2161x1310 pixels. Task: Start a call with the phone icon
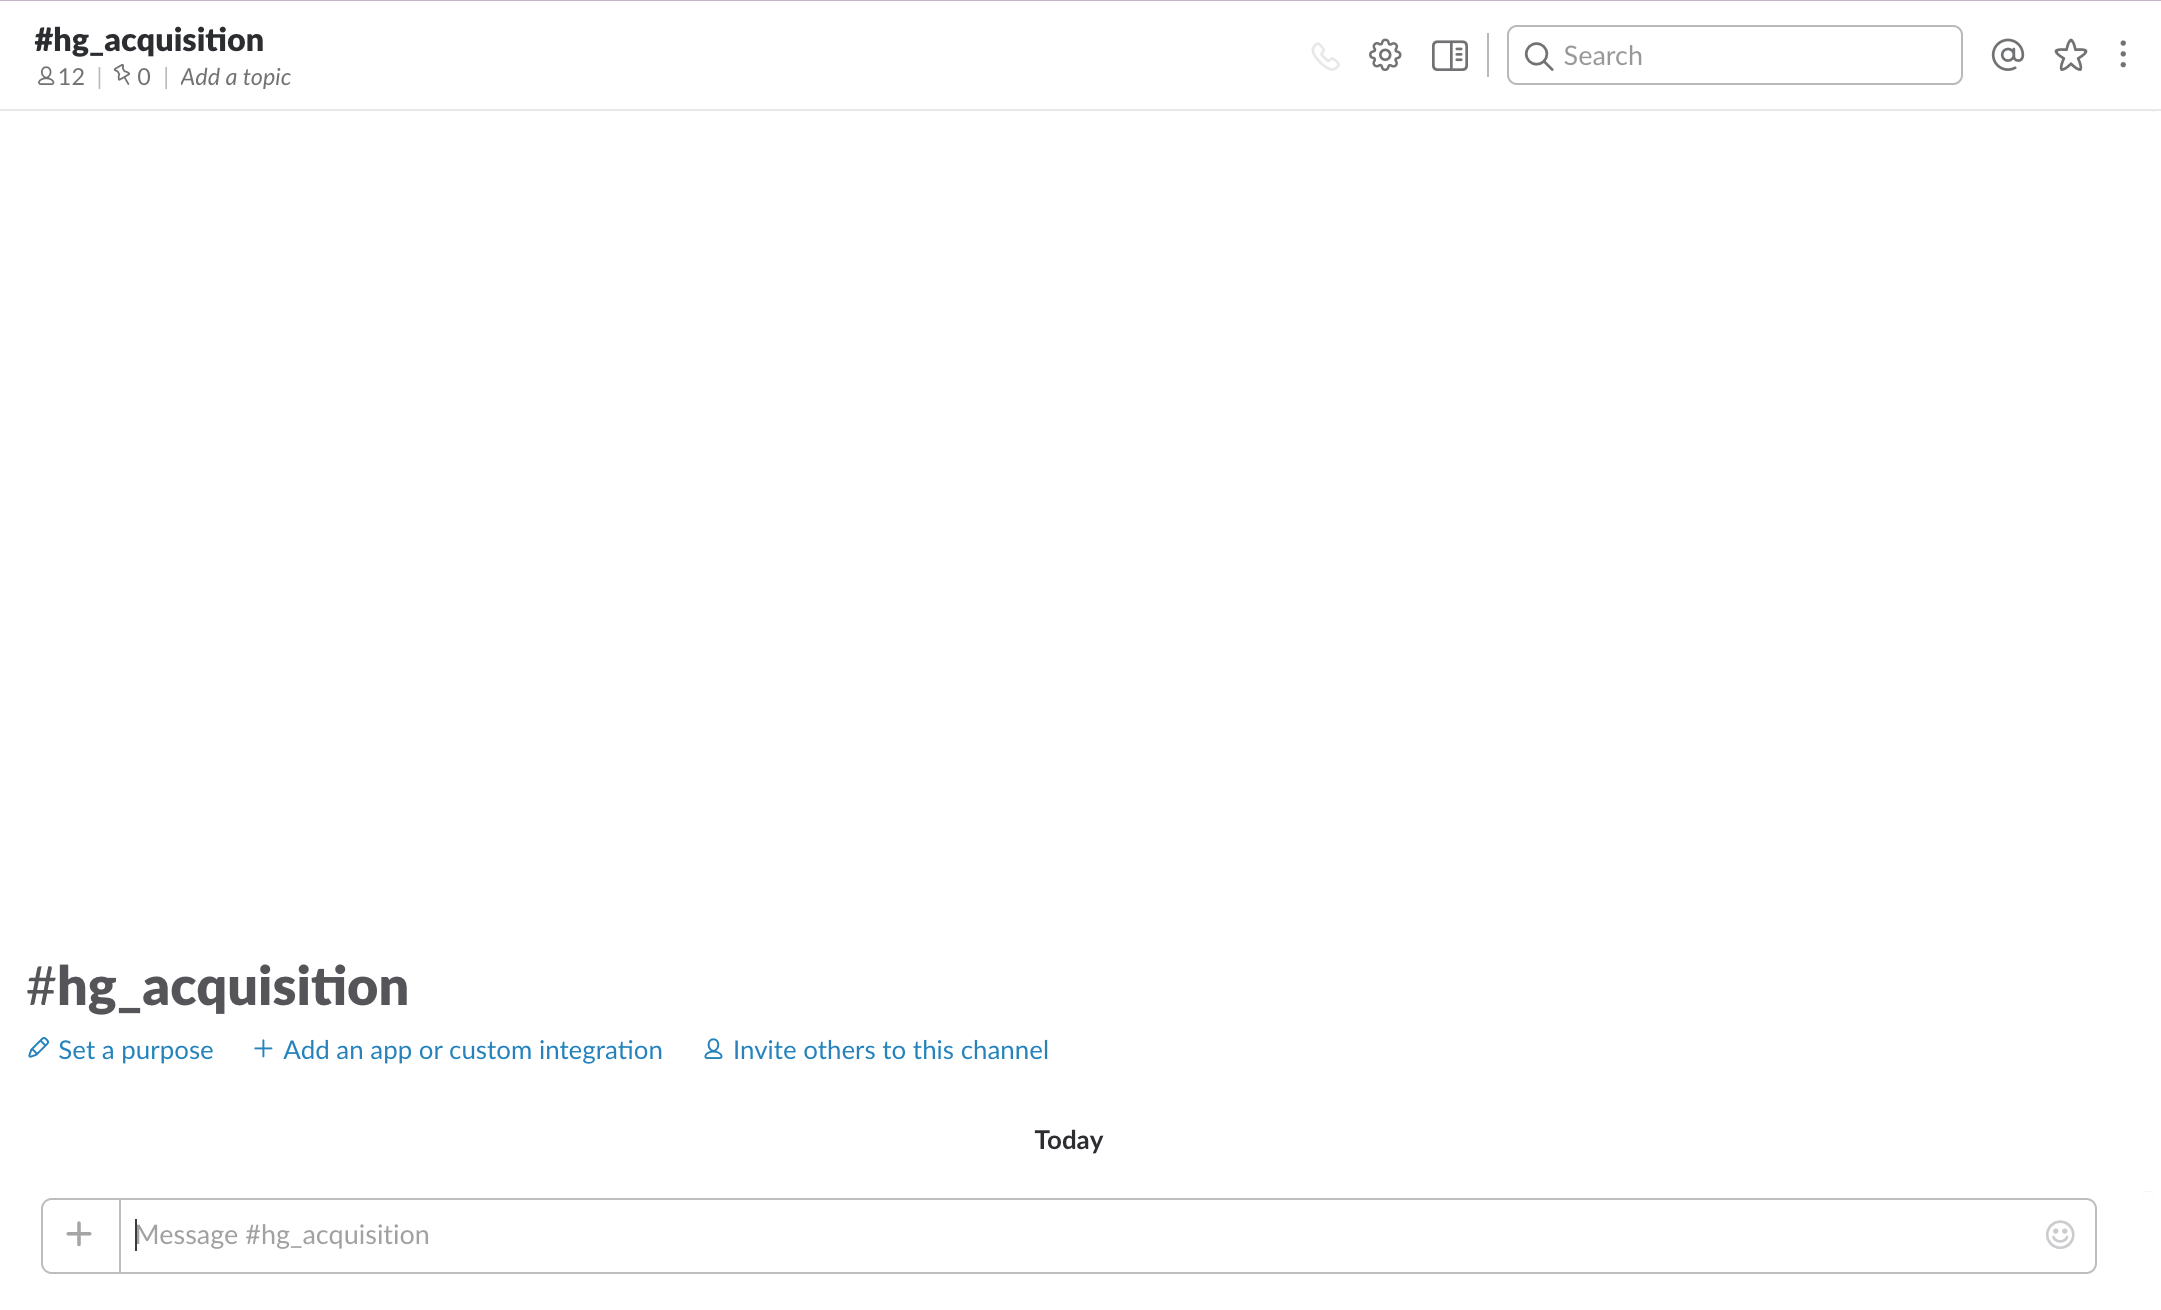(1325, 56)
